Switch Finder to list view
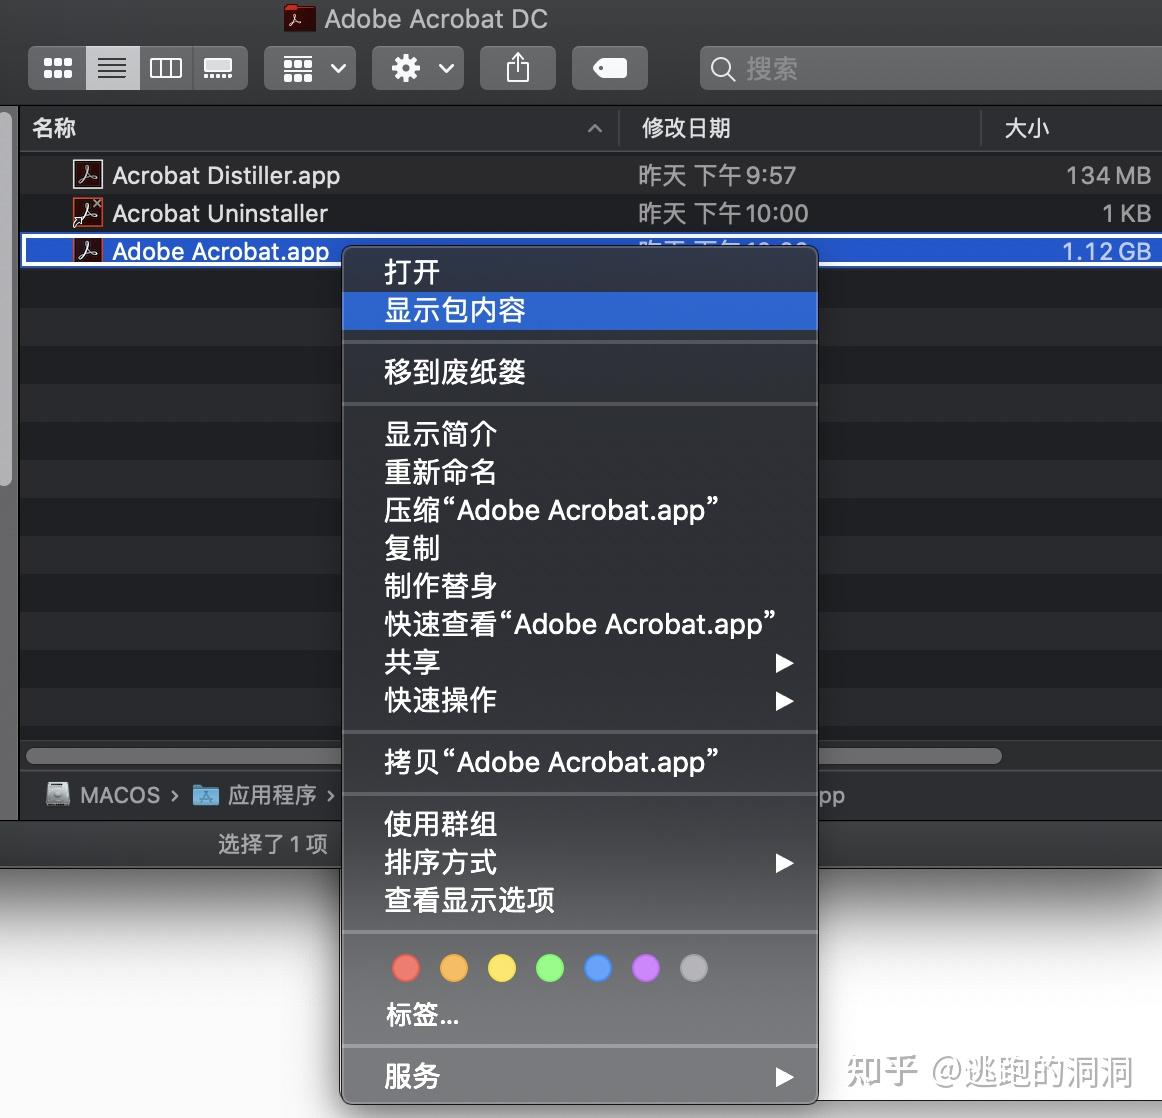Viewport: 1162px width, 1118px height. 113,68
